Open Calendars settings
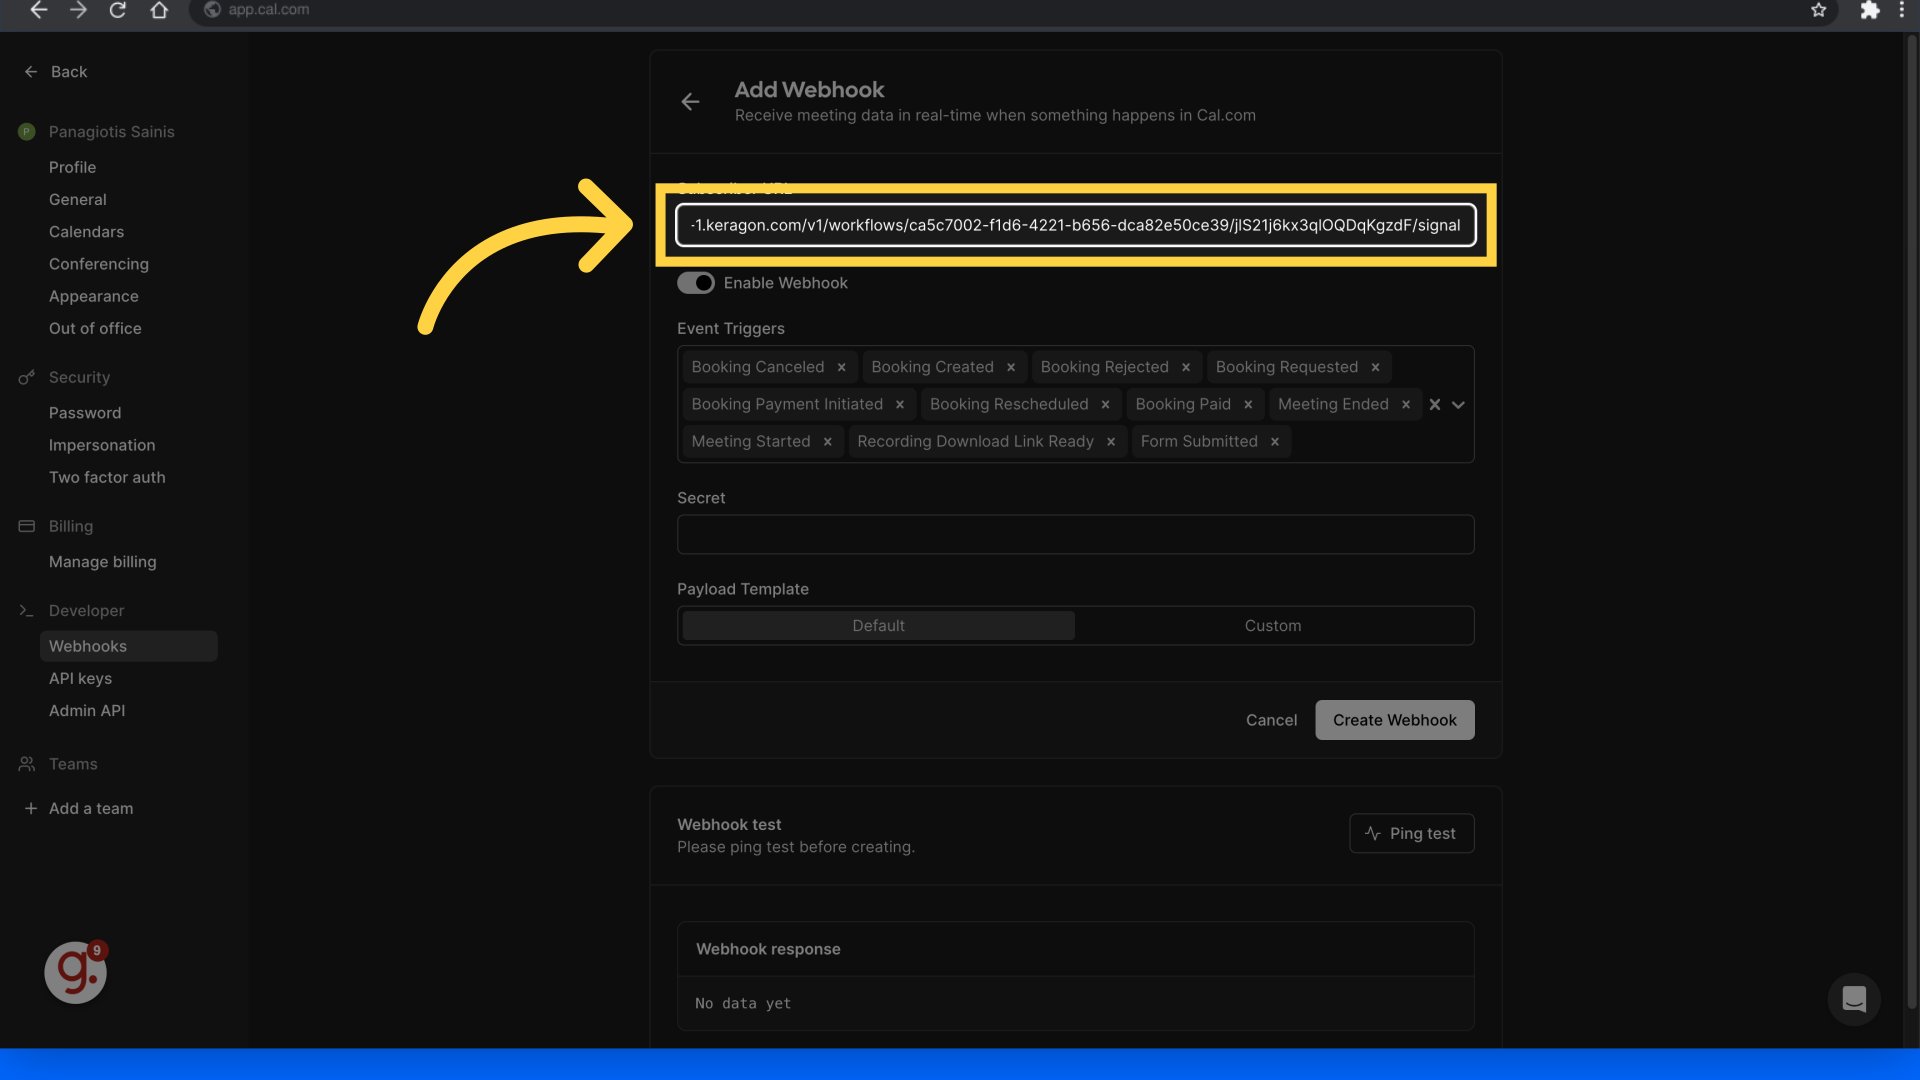Viewport: 1920px width, 1080px height. (86, 231)
